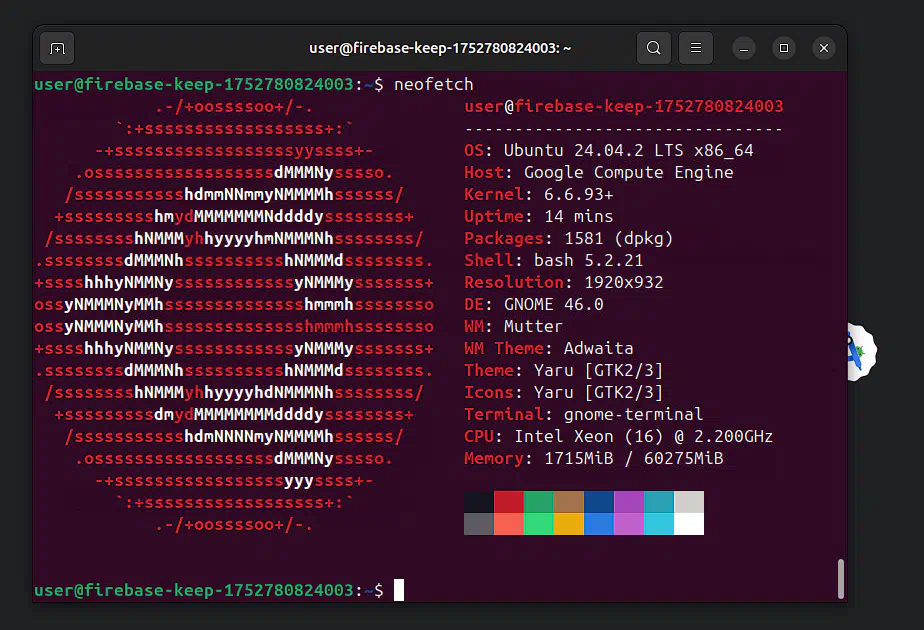
Task: Click the partially hidden app icon behind terminal
Action: (x=862, y=352)
